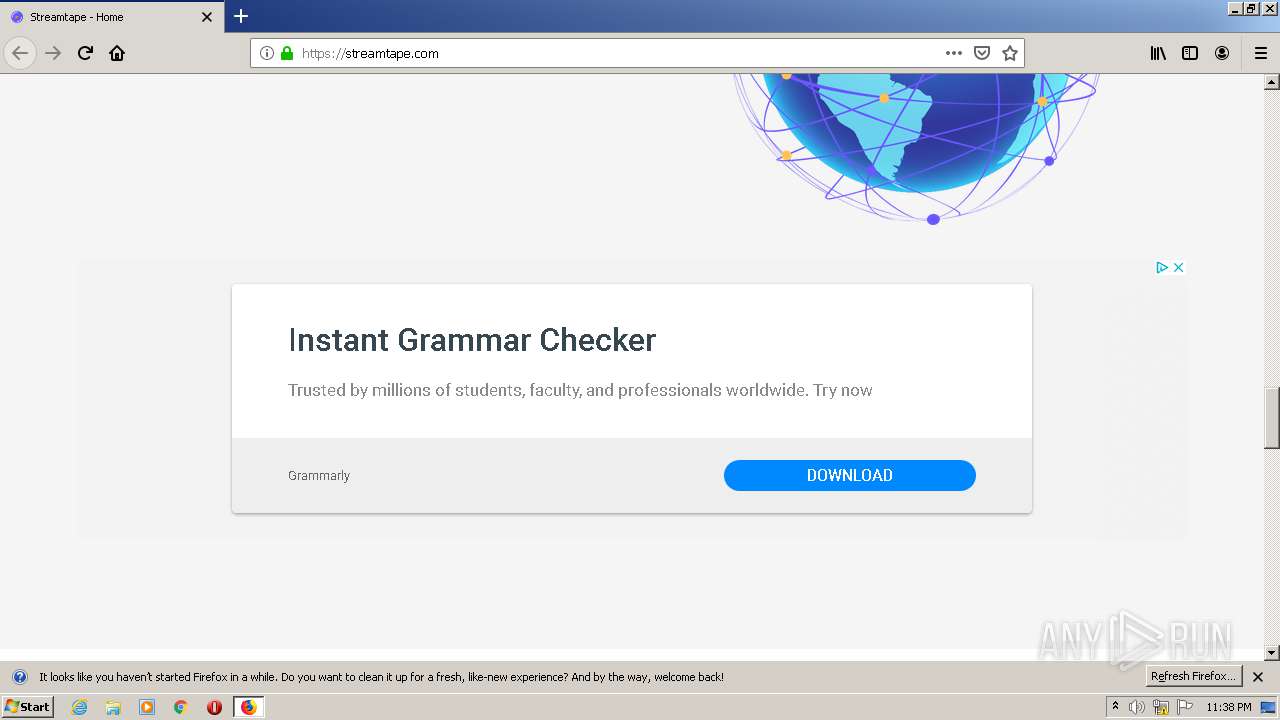Open the volume control tray icon
Image resolution: width=1280 pixels, height=720 pixels.
click(x=1137, y=707)
